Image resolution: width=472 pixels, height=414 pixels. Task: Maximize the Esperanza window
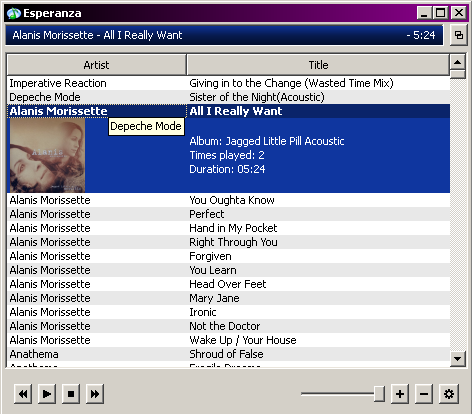(x=441, y=13)
